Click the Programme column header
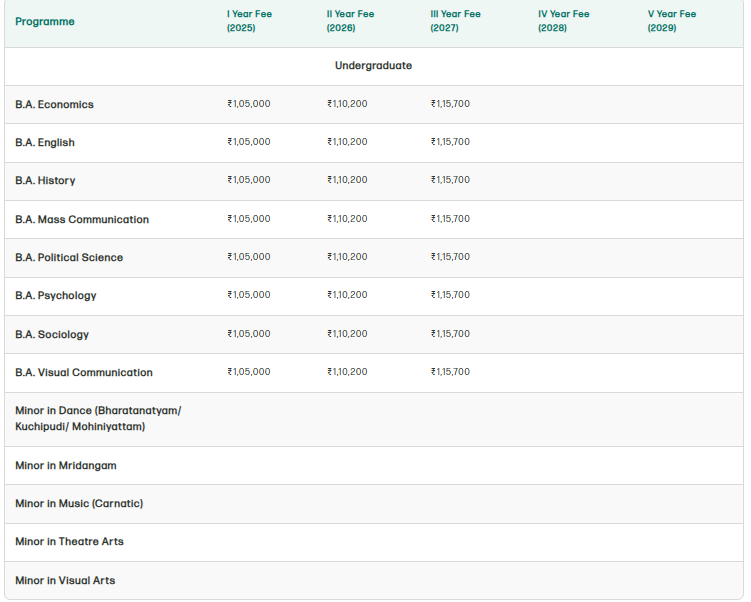751x602 pixels. click(x=45, y=22)
